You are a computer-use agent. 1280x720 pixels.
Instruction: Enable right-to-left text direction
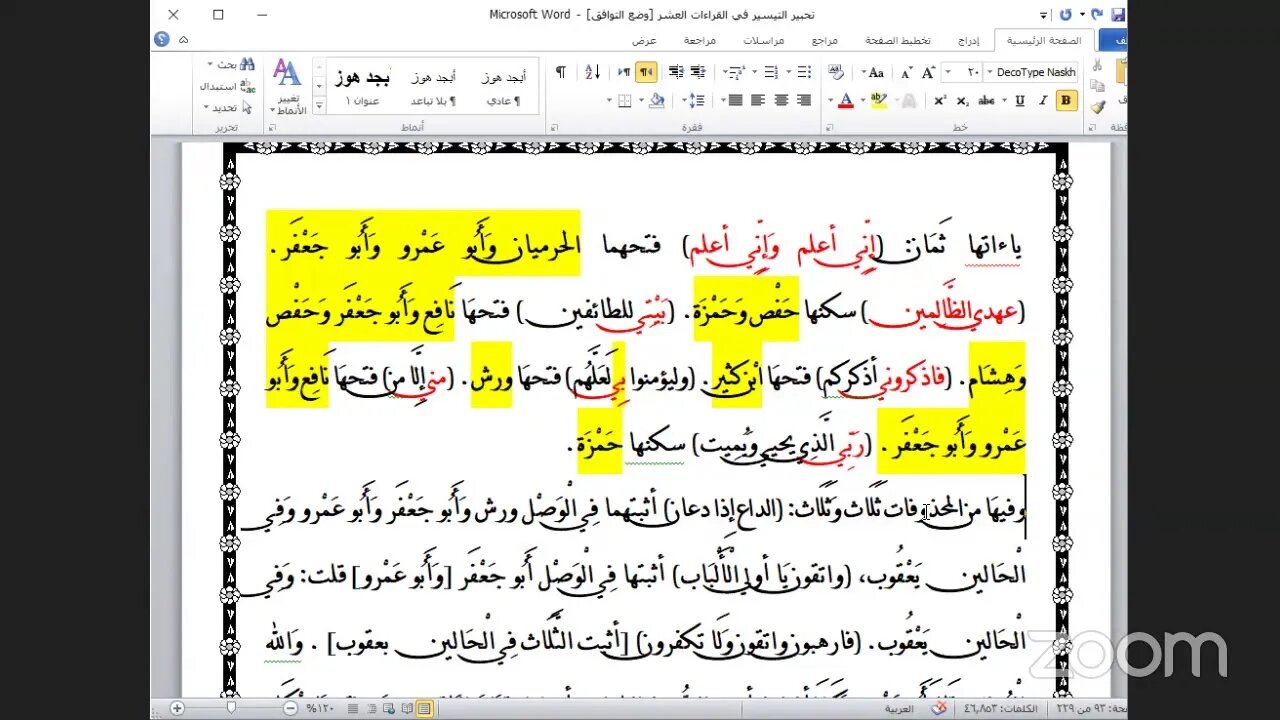646,72
